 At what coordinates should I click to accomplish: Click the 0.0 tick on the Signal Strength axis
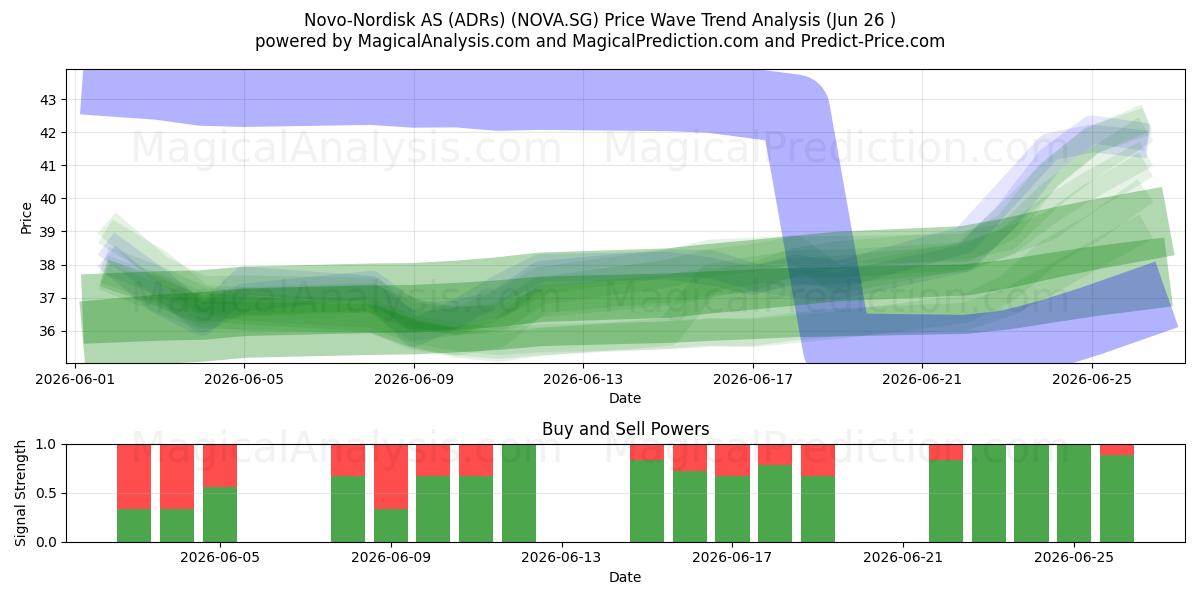[48, 542]
